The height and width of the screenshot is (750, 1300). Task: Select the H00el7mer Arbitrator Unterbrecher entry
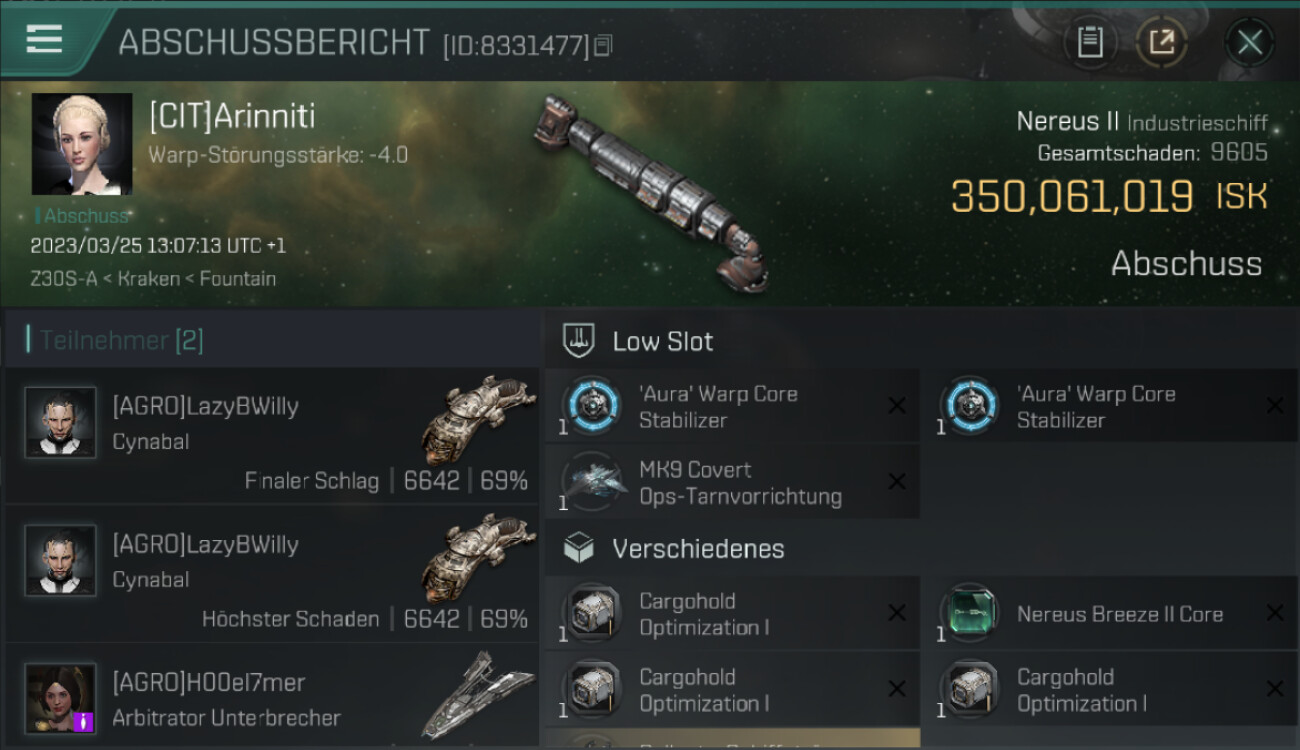[272, 697]
